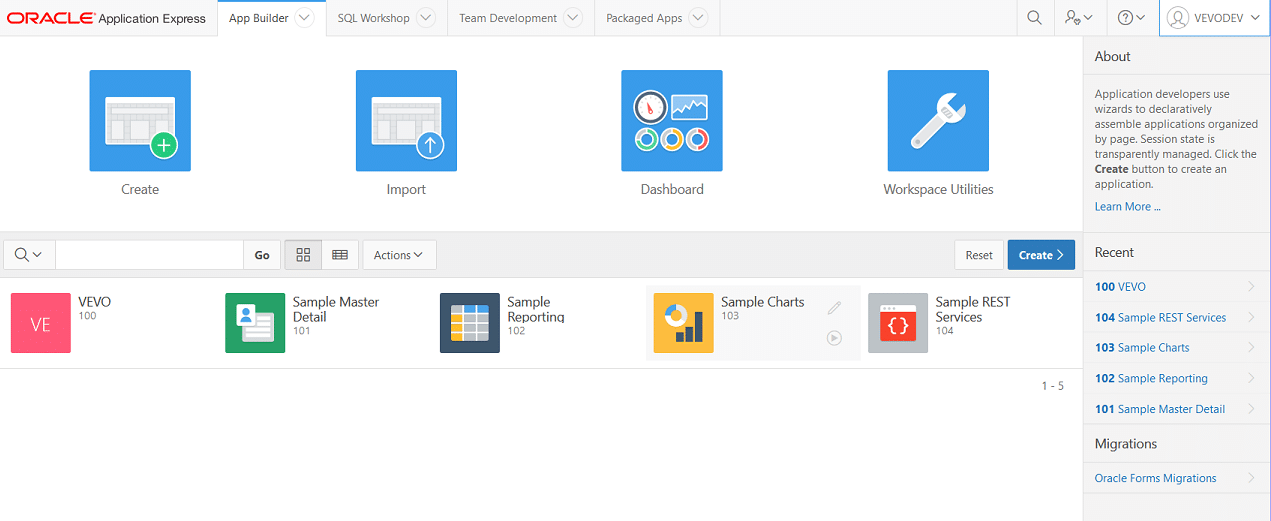
Task: Click the run play icon on Sample Charts
Action: [x=834, y=338]
